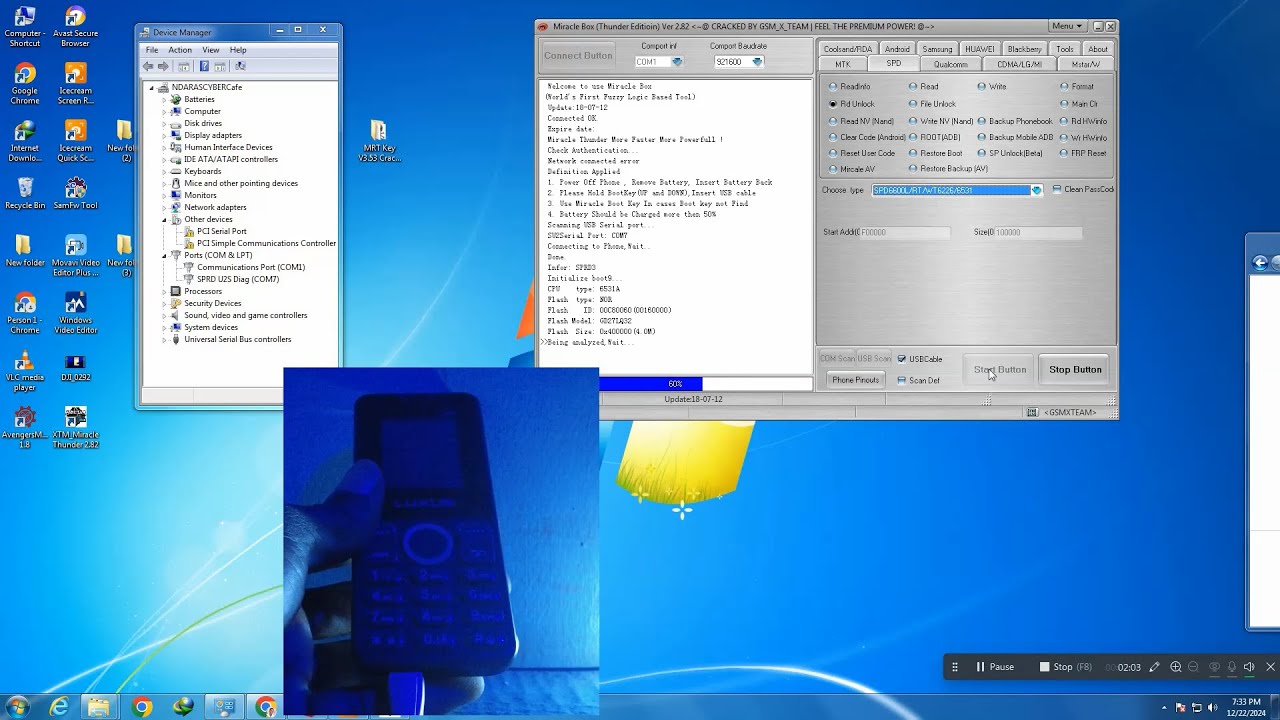Image resolution: width=1280 pixels, height=720 pixels.
Task: Collapse the Other devices tree node
Action: 164,219
